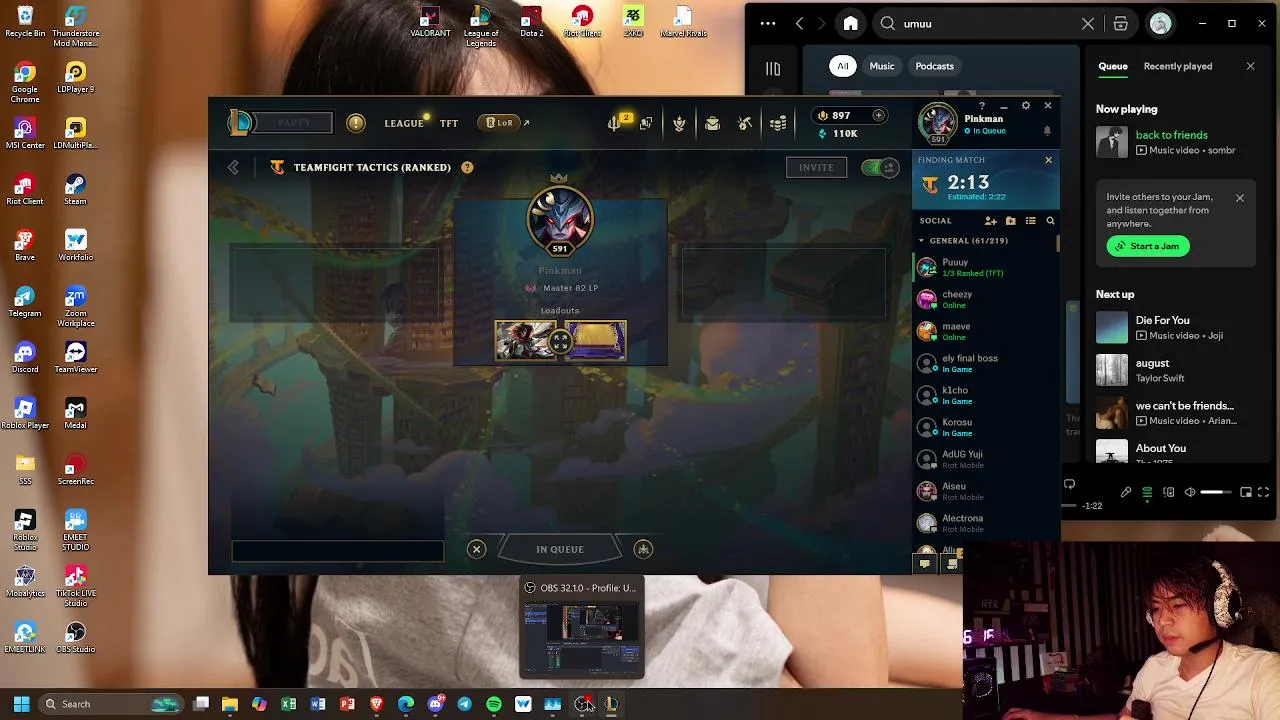Open Discord from the taskbar

coord(435,704)
